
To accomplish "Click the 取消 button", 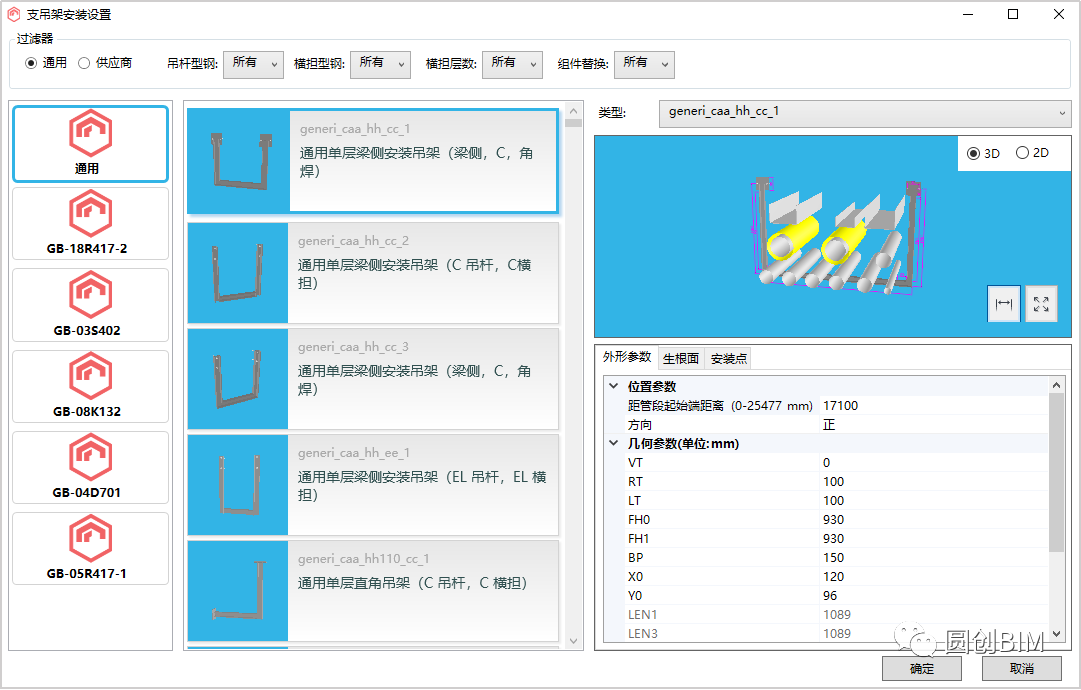I will [x=1022, y=668].
